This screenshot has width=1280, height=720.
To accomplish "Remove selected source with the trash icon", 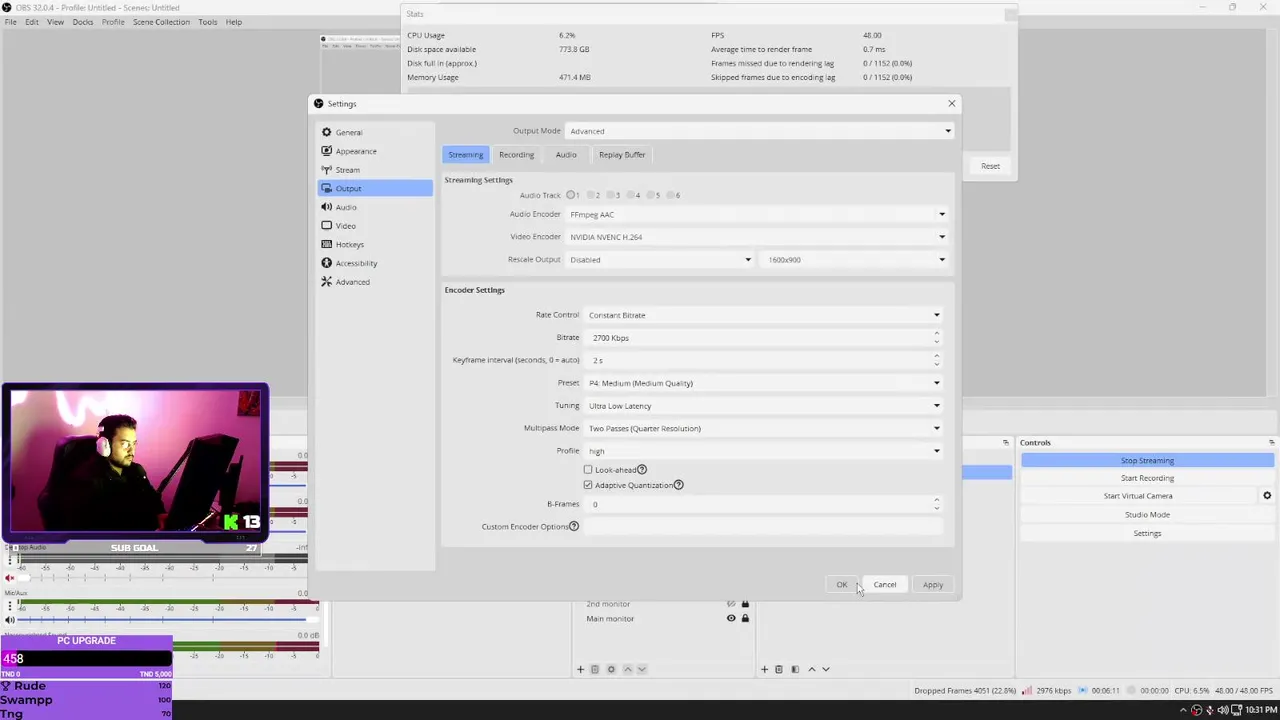I will click(x=594, y=669).
